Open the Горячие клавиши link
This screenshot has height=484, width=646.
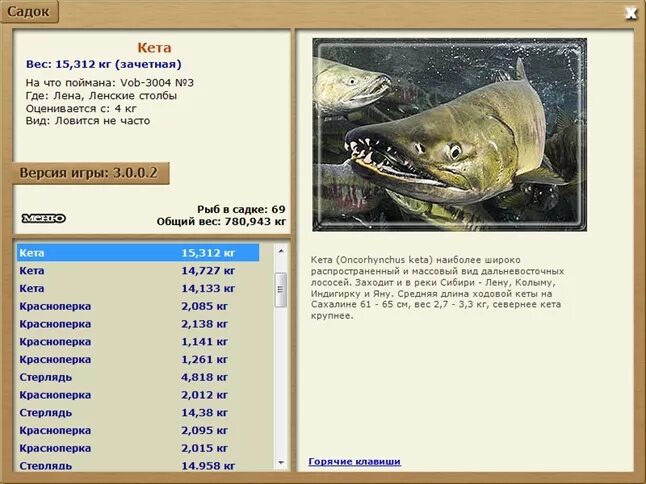(x=354, y=461)
